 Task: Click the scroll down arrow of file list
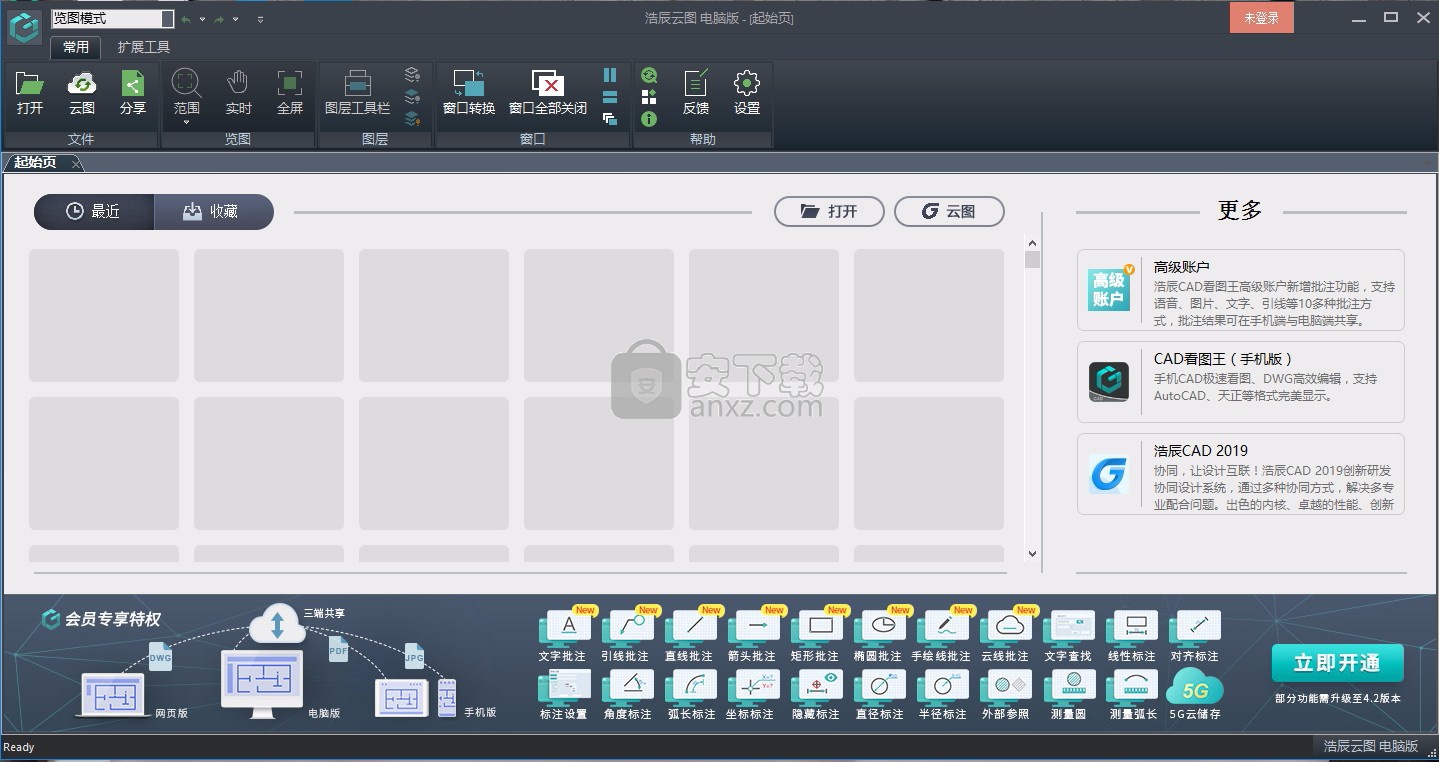[x=1032, y=553]
